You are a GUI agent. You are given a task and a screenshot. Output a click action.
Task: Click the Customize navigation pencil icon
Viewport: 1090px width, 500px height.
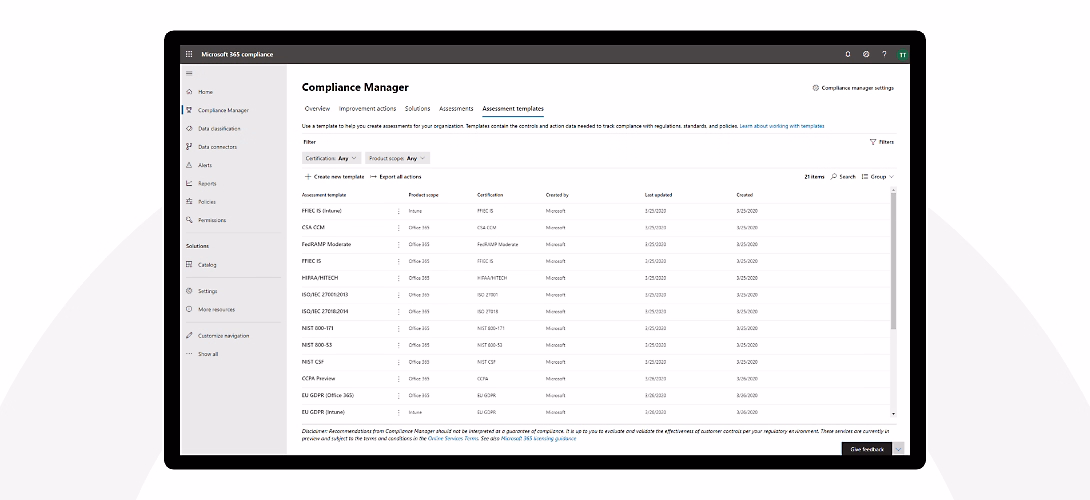(x=189, y=336)
